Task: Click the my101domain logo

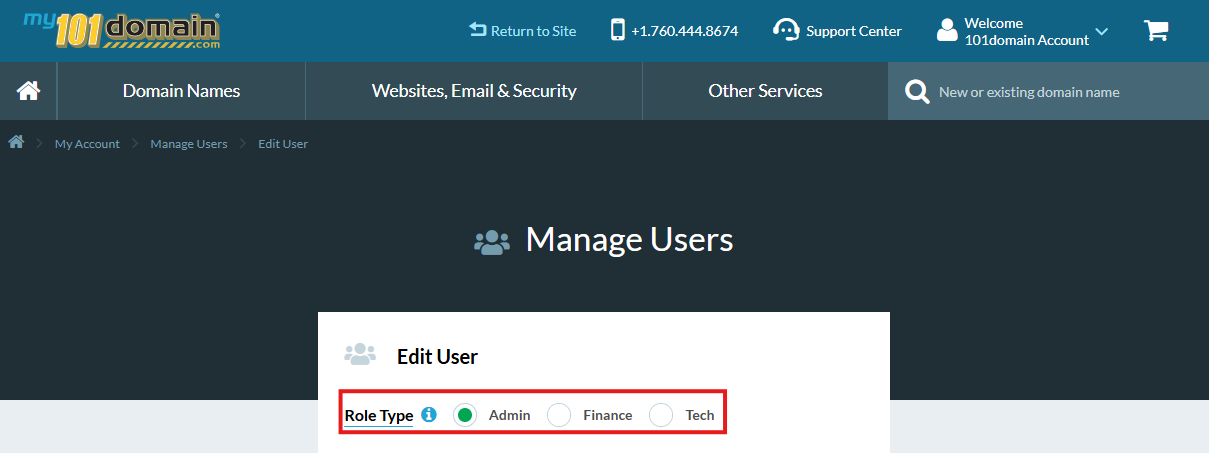Action: pyautogui.click(x=121, y=30)
